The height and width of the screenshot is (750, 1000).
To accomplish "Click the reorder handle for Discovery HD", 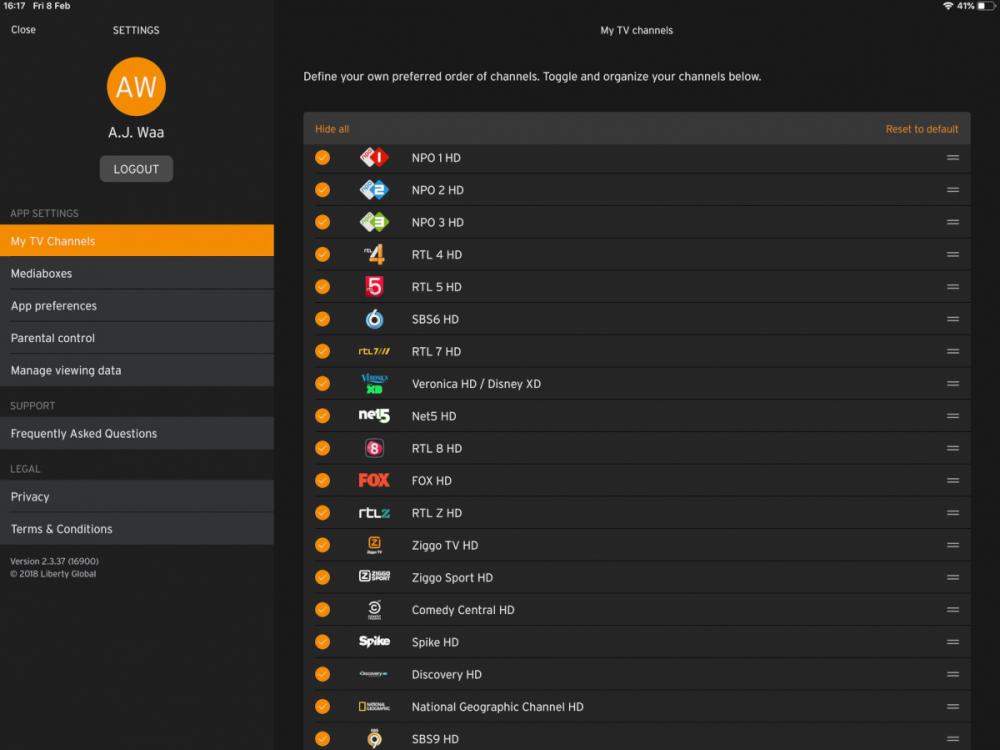I will [x=953, y=674].
